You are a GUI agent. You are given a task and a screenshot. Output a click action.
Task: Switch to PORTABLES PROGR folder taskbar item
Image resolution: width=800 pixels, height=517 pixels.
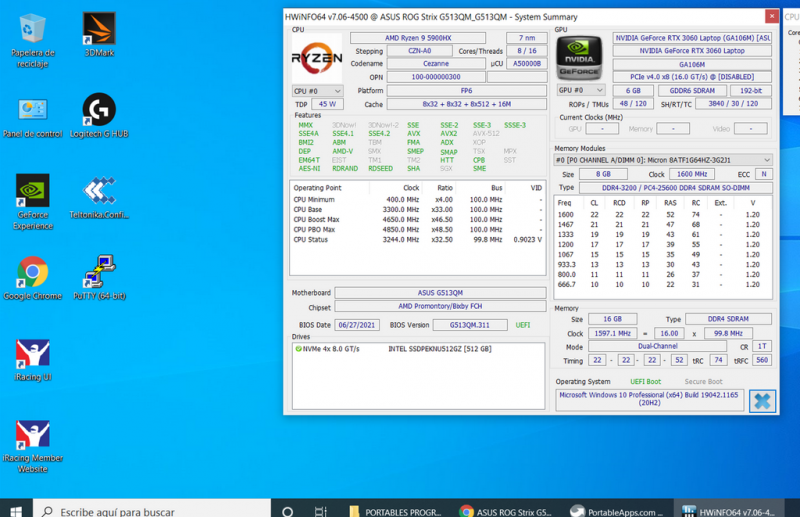[395, 511]
